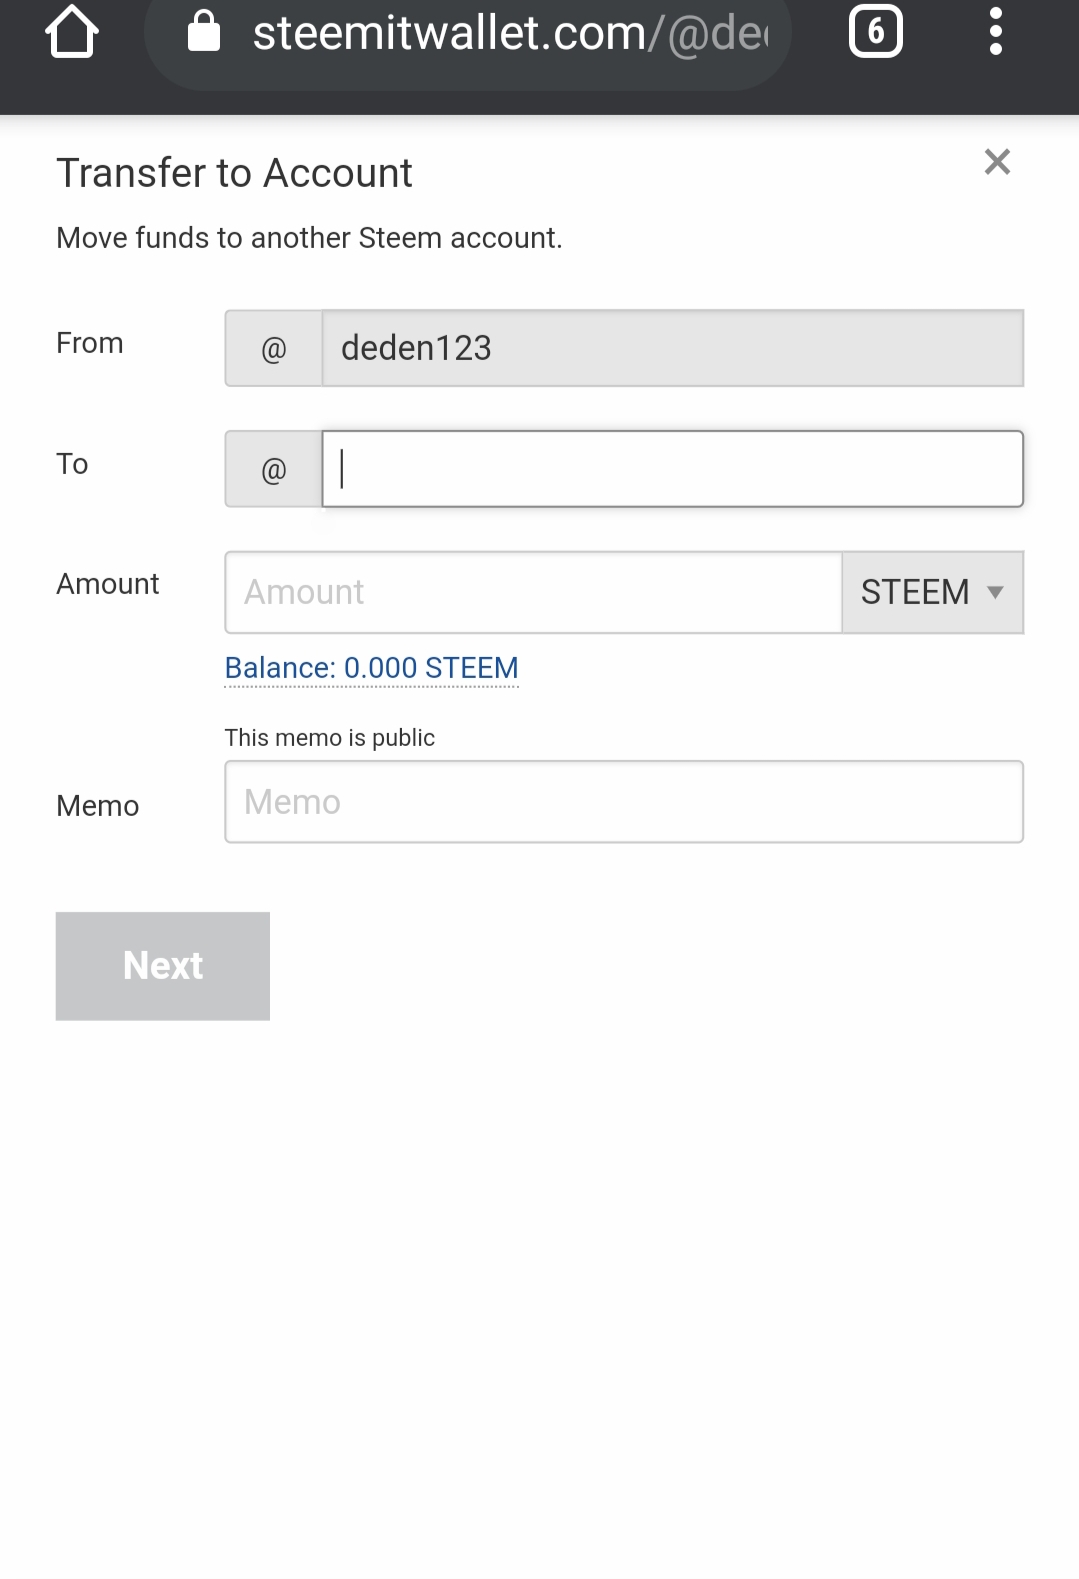Image resolution: width=1079 pixels, height=1579 pixels.
Task: Tap the steemitwallet.com address bar
Action: point(510,34)
